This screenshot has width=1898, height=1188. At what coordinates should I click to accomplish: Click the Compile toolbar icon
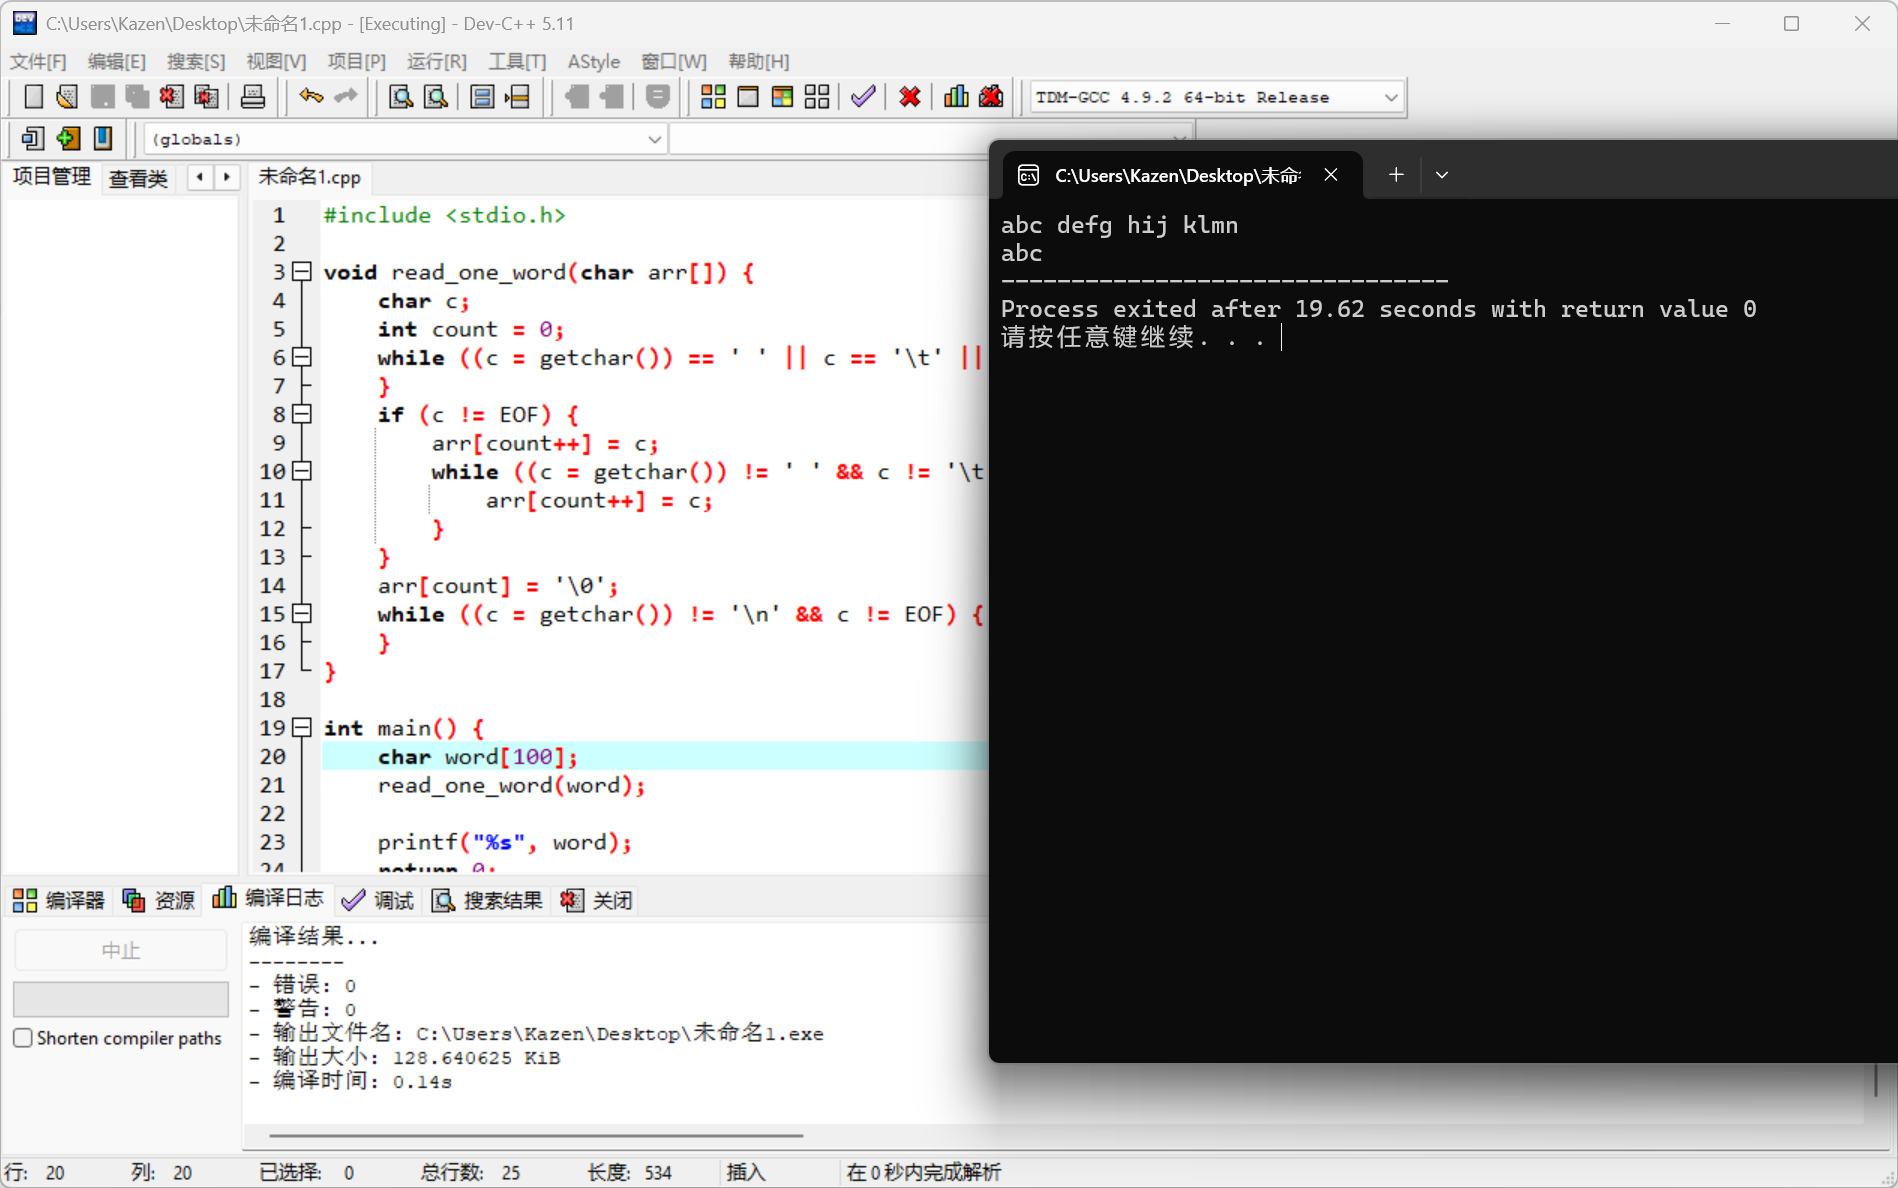(713, 97)
